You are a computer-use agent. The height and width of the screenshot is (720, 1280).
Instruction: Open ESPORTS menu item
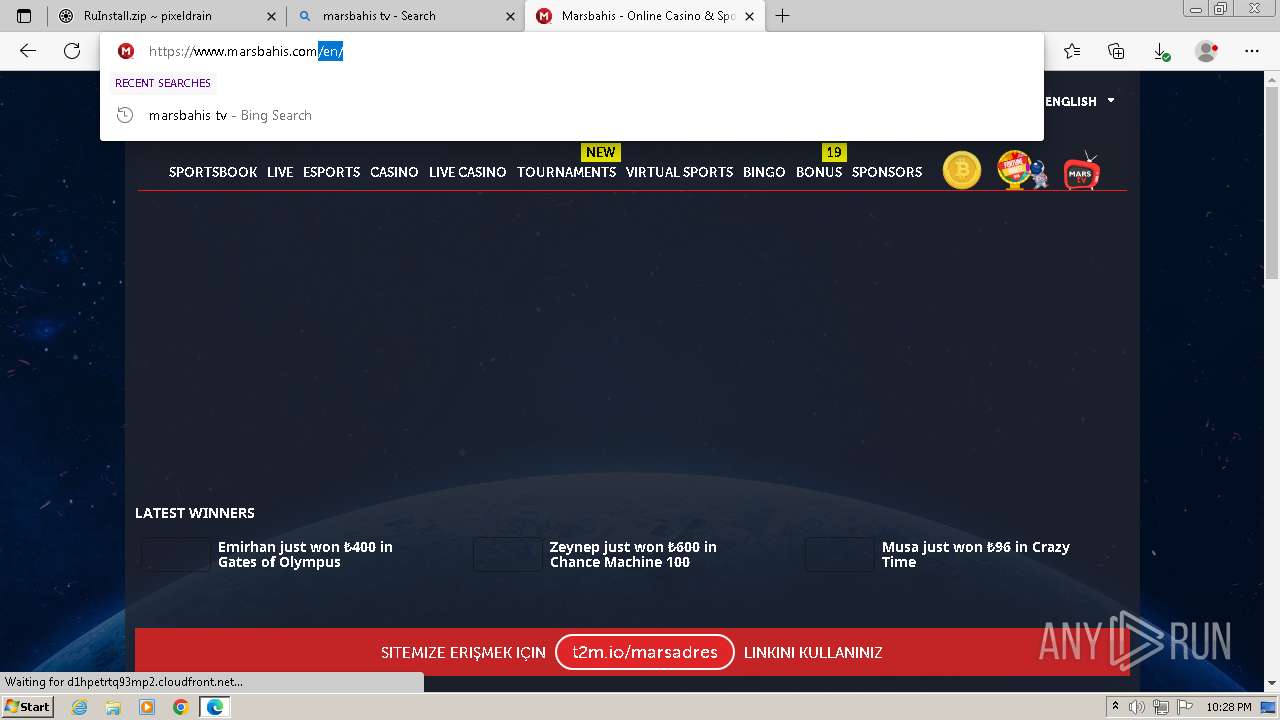[x=331, y=172]
